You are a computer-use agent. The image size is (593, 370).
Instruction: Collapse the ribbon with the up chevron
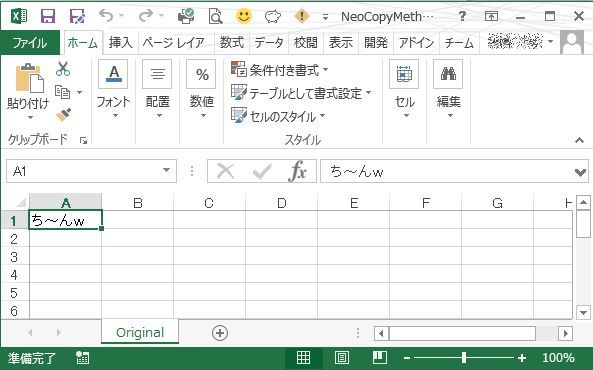[579, 140]
